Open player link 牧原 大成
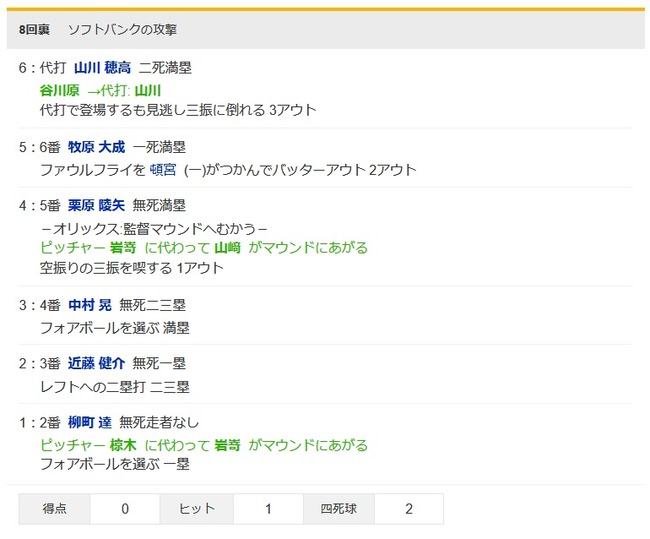 pos(96,147)
